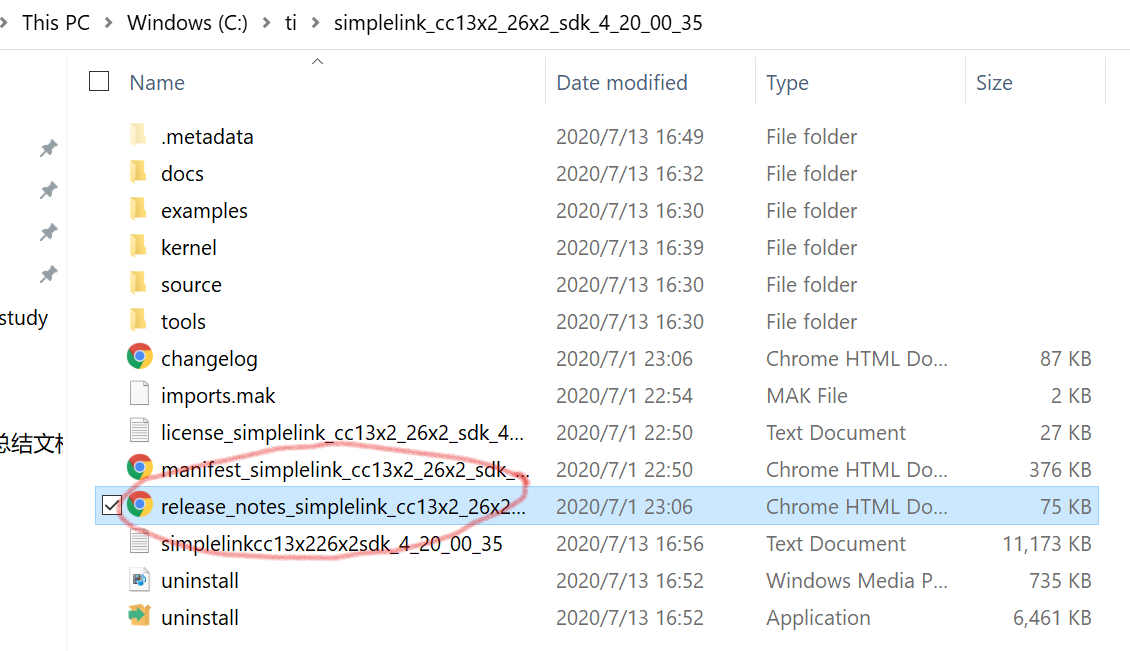Open breadcrumb chevron after This PC
The height and width of the screenshot is (651, 1130).
click(x=108, y=22)
